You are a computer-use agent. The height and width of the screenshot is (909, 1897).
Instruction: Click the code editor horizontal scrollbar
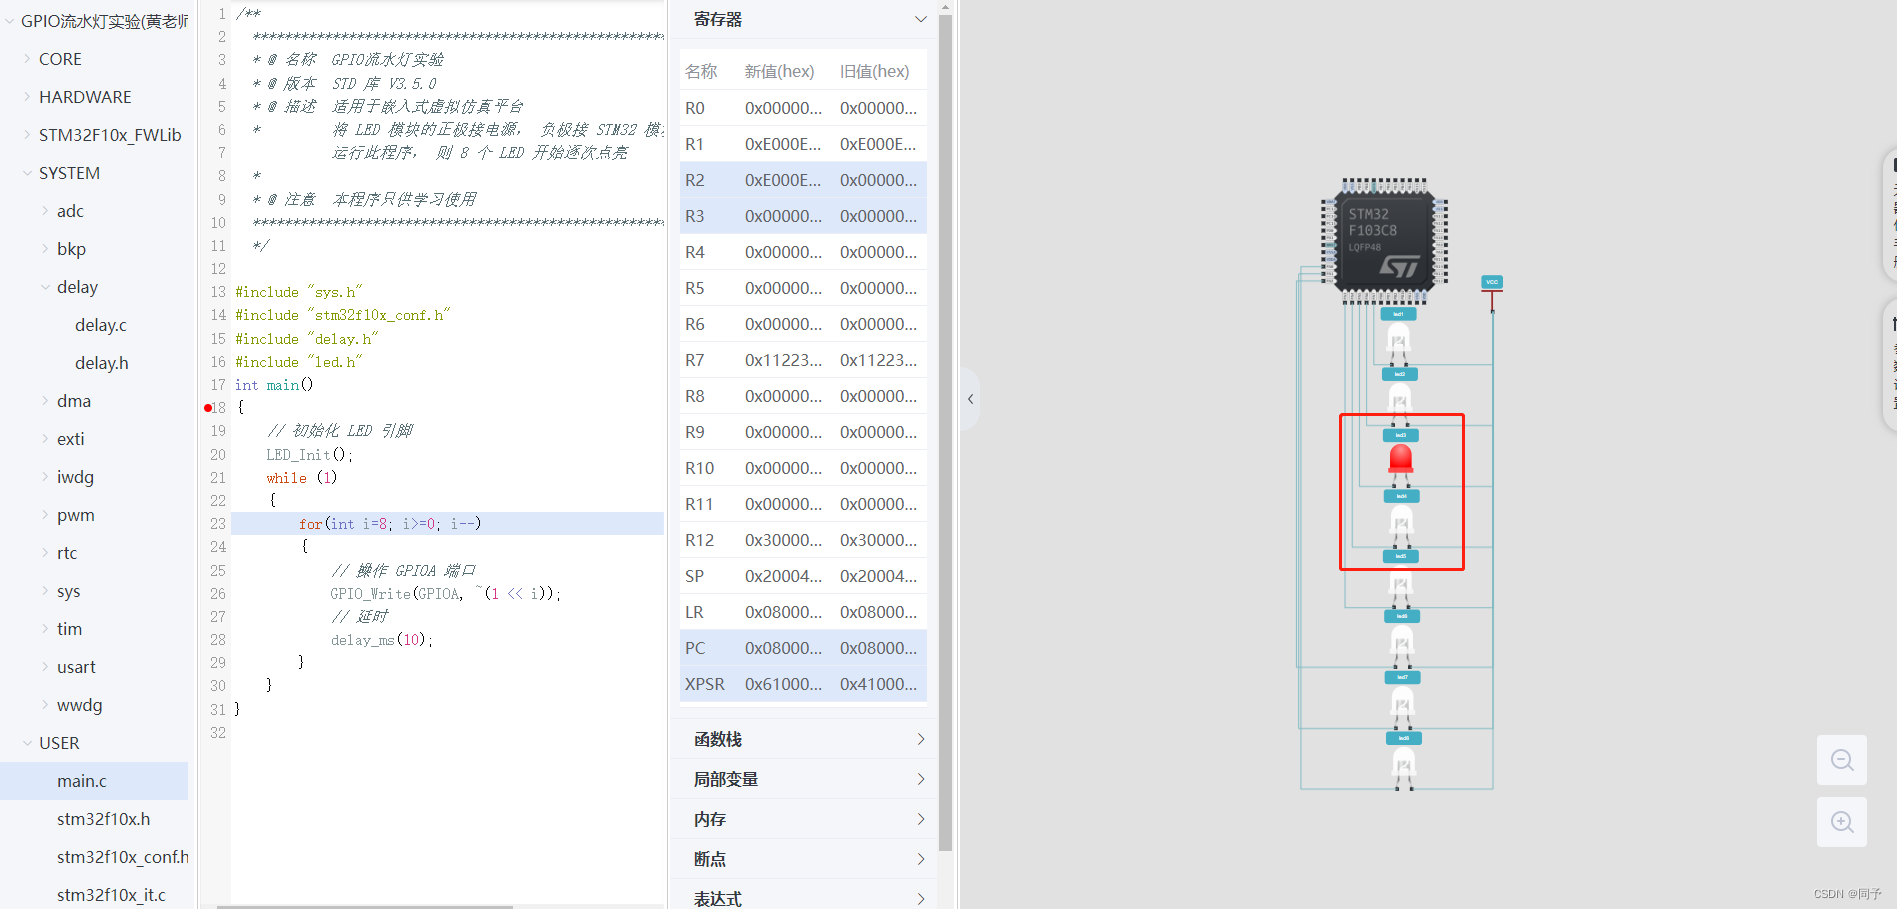[x=365, y=906]
